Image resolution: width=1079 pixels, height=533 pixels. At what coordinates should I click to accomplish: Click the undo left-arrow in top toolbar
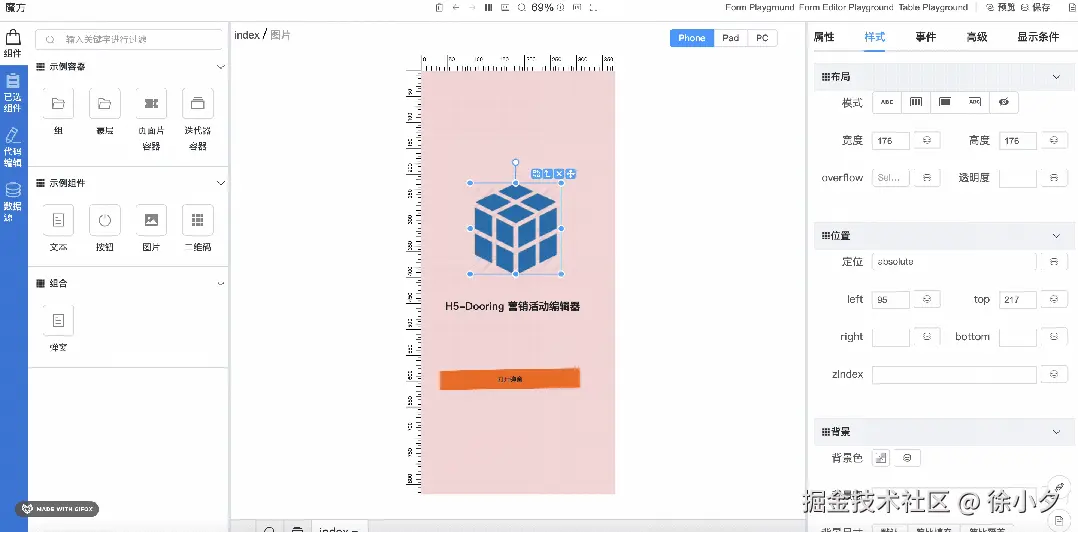(x=456, y=8)
